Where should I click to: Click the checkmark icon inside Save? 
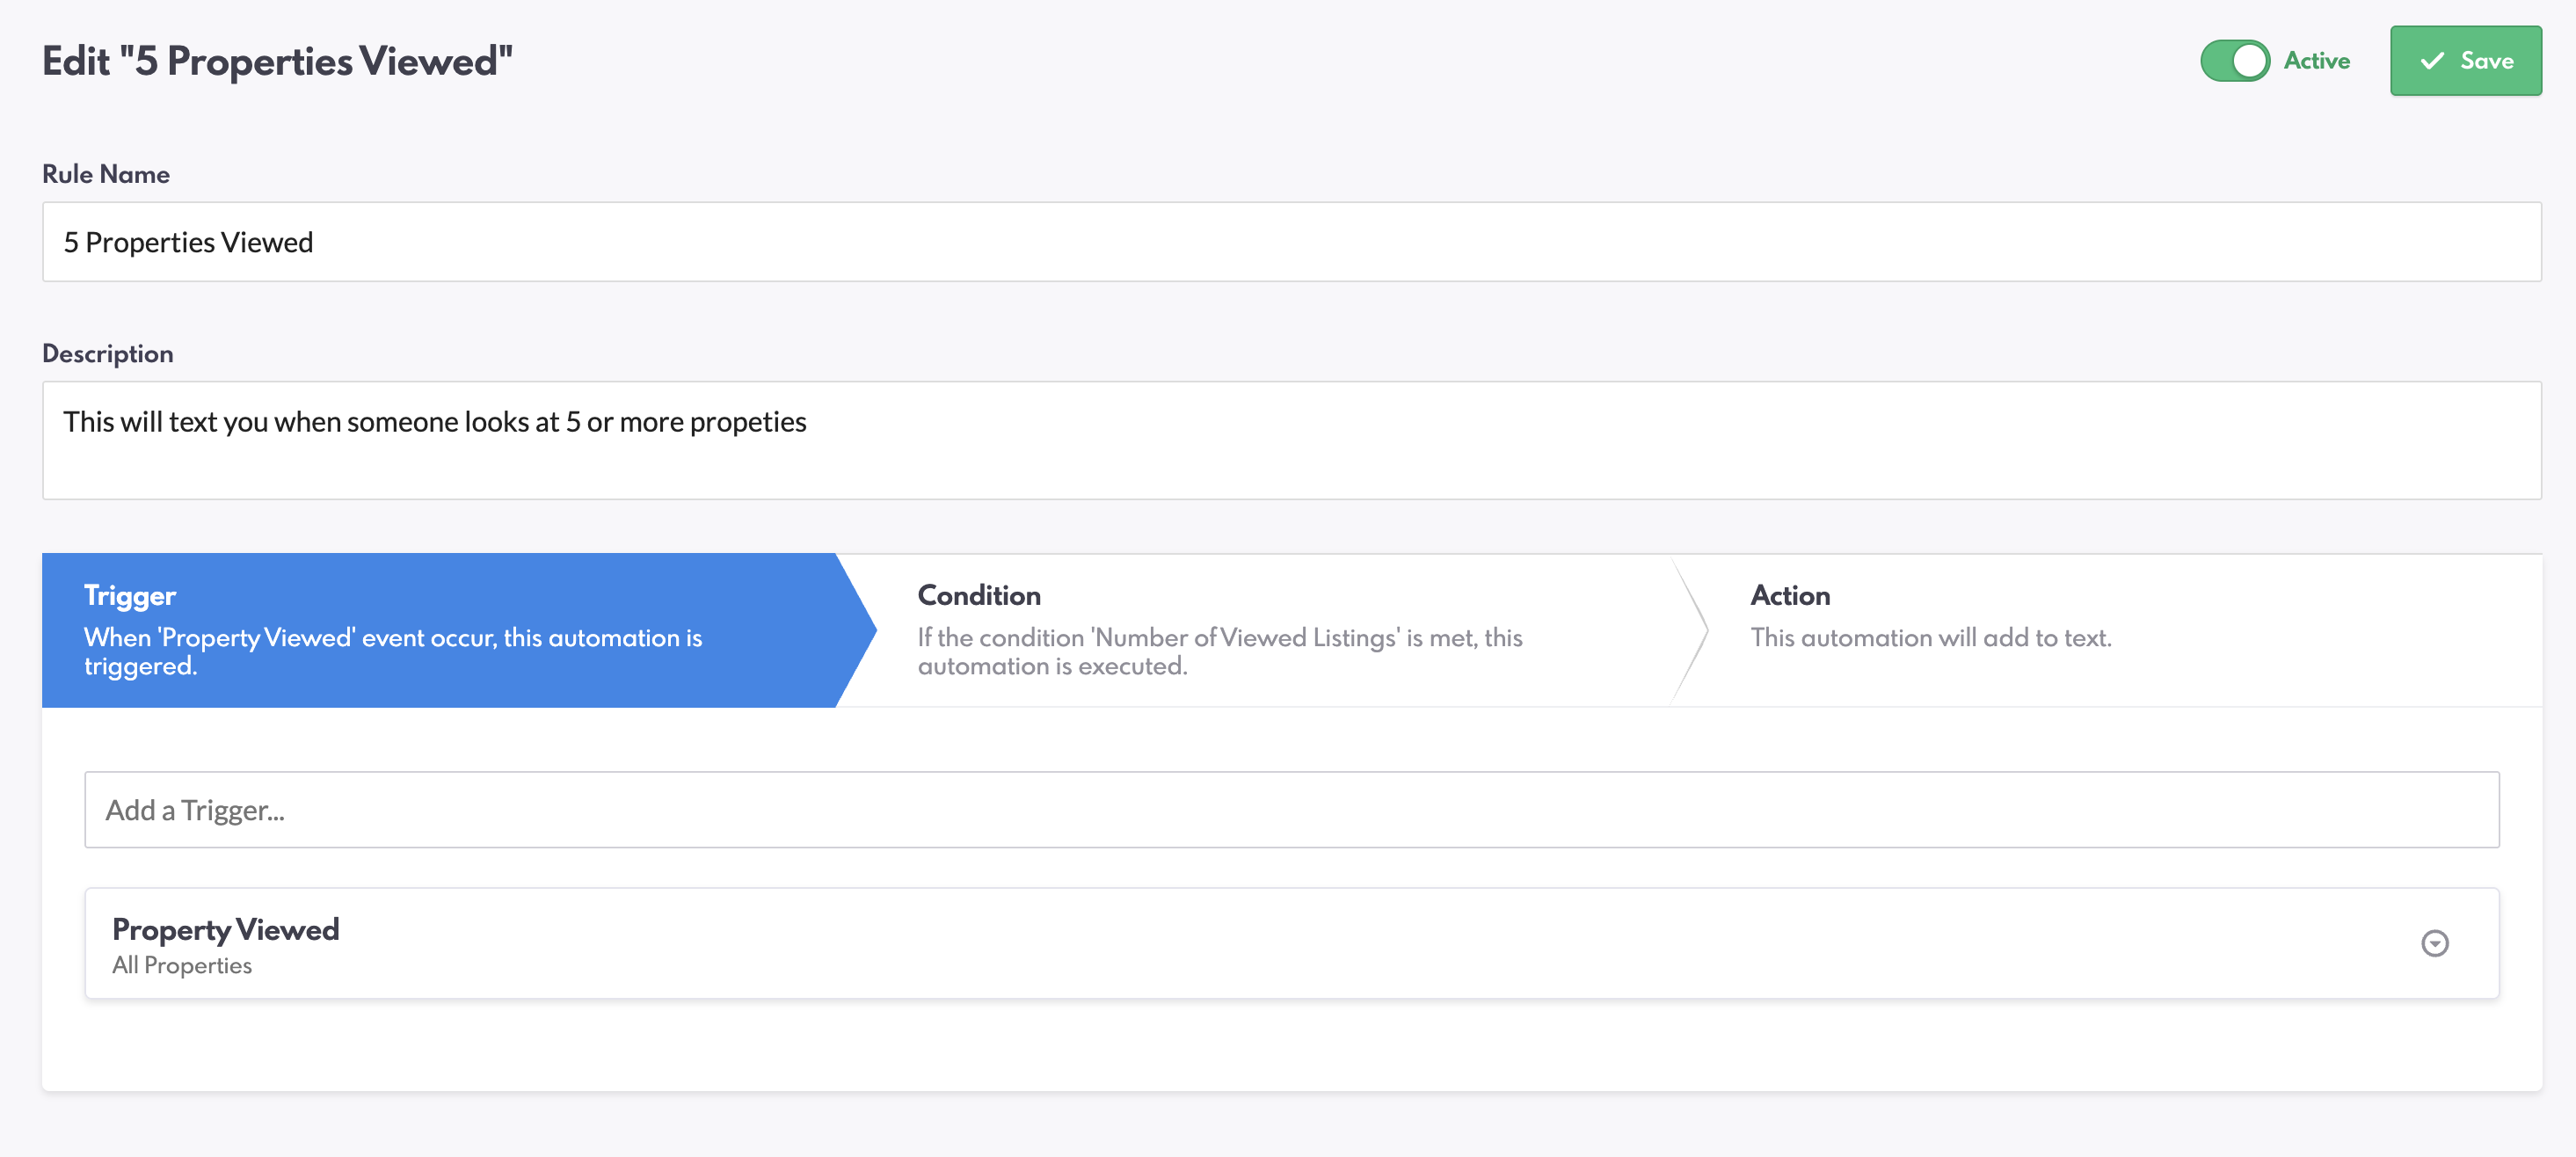(x=2431, y=61)
